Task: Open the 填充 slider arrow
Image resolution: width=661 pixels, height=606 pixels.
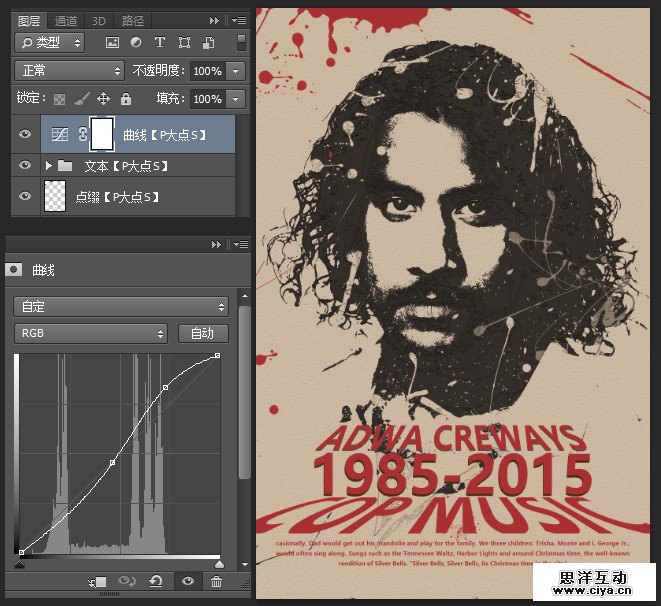Action: 236,99
